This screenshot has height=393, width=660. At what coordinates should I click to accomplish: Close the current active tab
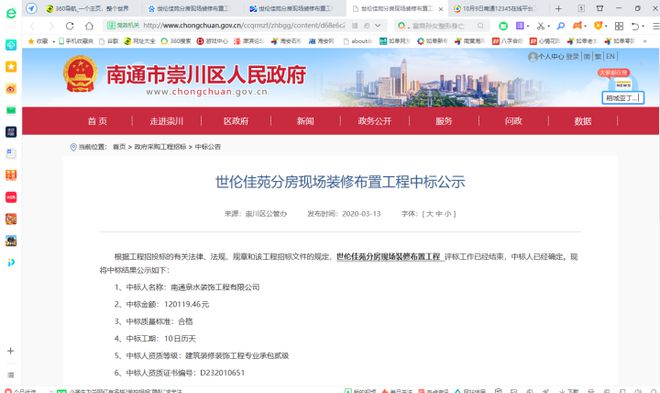pyautogui.click(x=440, y=9)
